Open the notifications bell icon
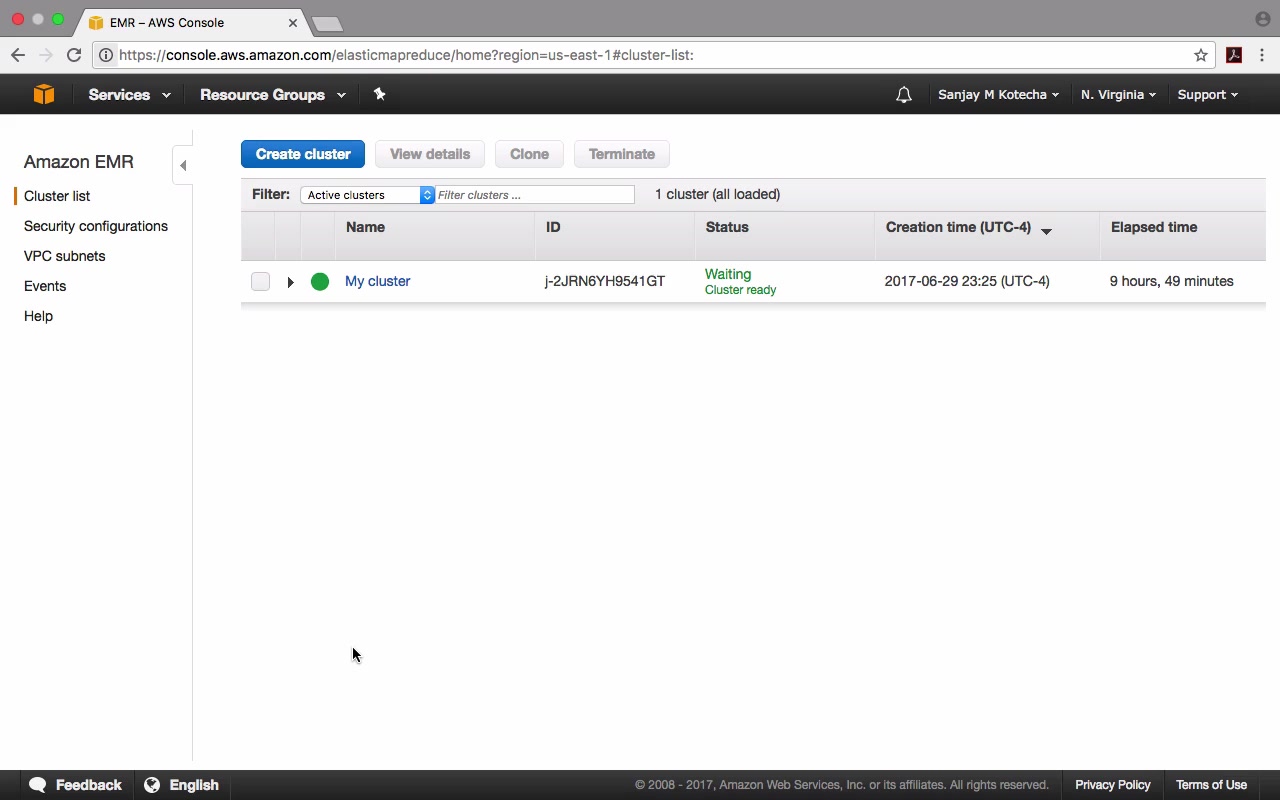 pos(904,95)
